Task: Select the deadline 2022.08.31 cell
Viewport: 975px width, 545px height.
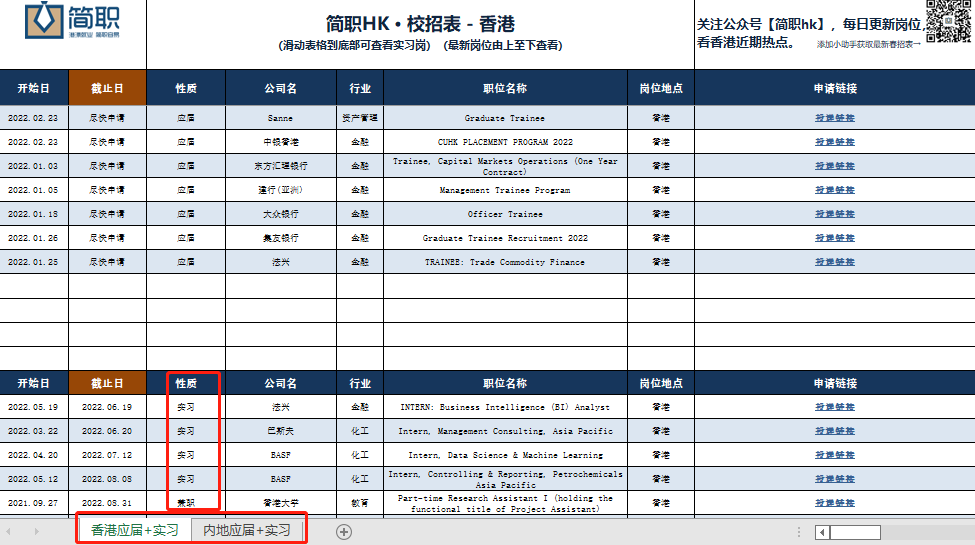Action: [107, 503]
